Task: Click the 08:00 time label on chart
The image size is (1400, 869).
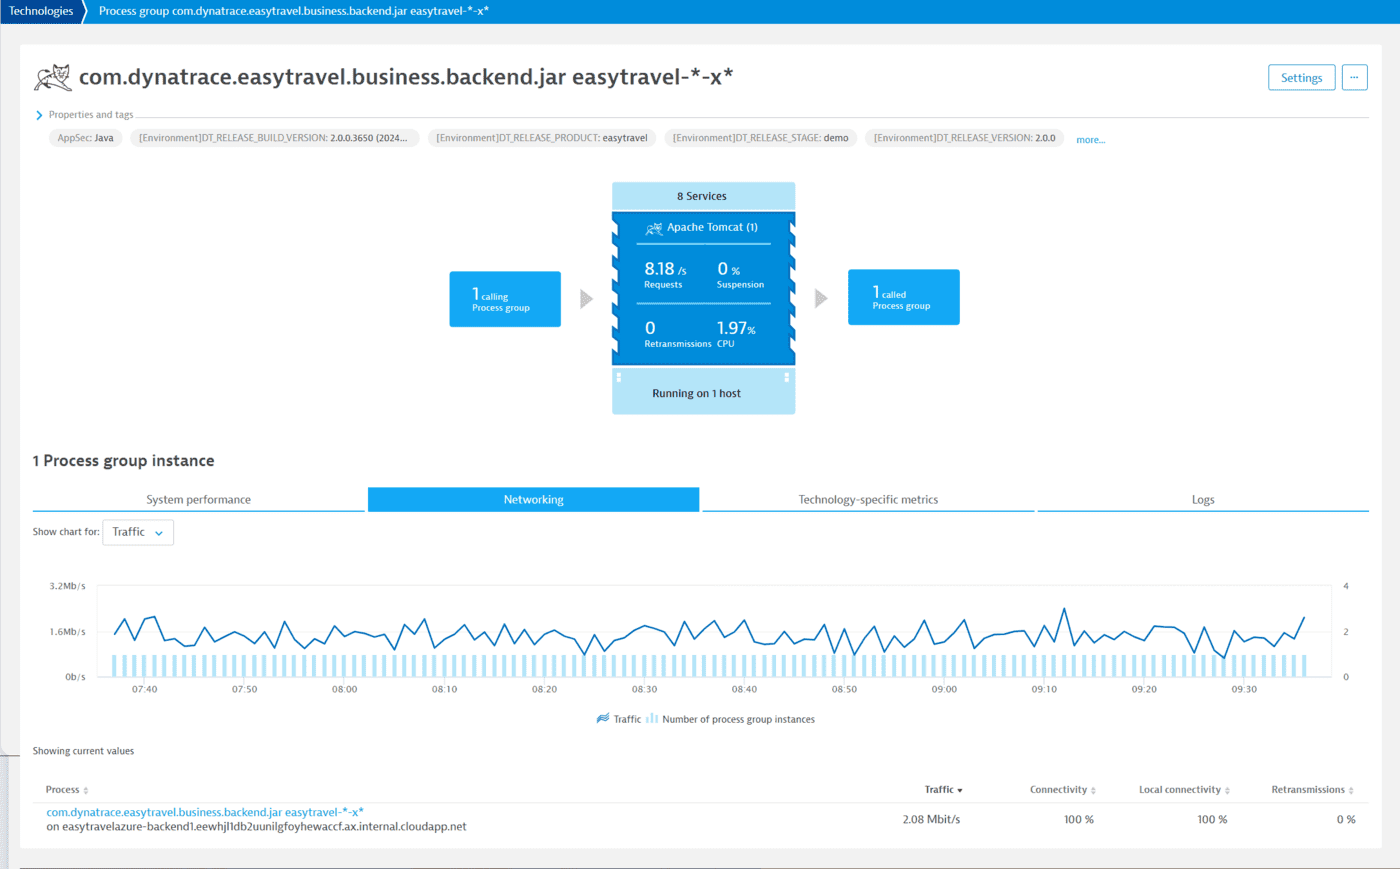Action: (x=344, y=689)
